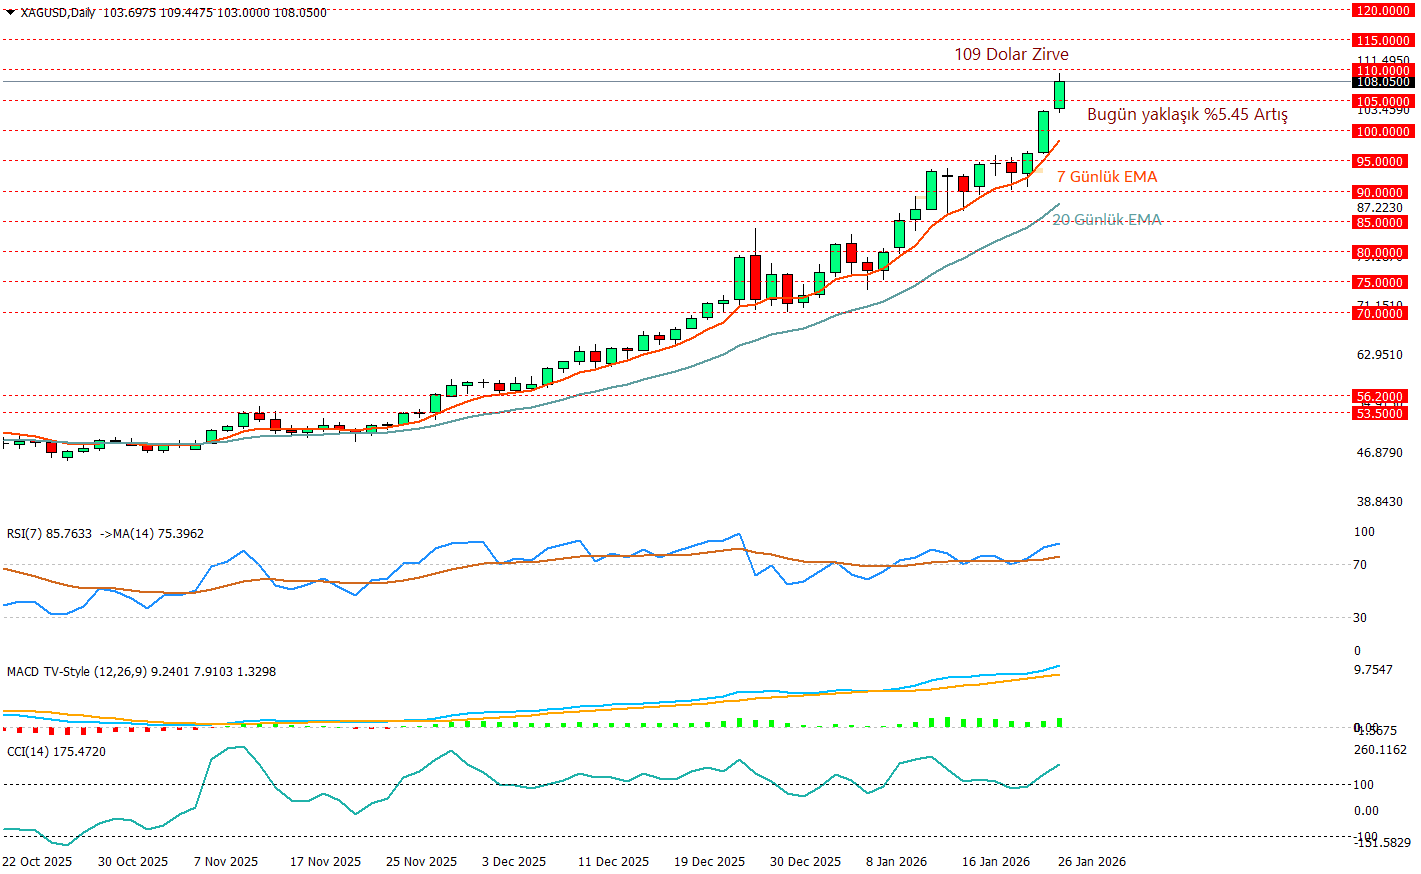Click the XAGUSD,Daily chart title
Screen dimensions: 1421x874
point(57,12)
